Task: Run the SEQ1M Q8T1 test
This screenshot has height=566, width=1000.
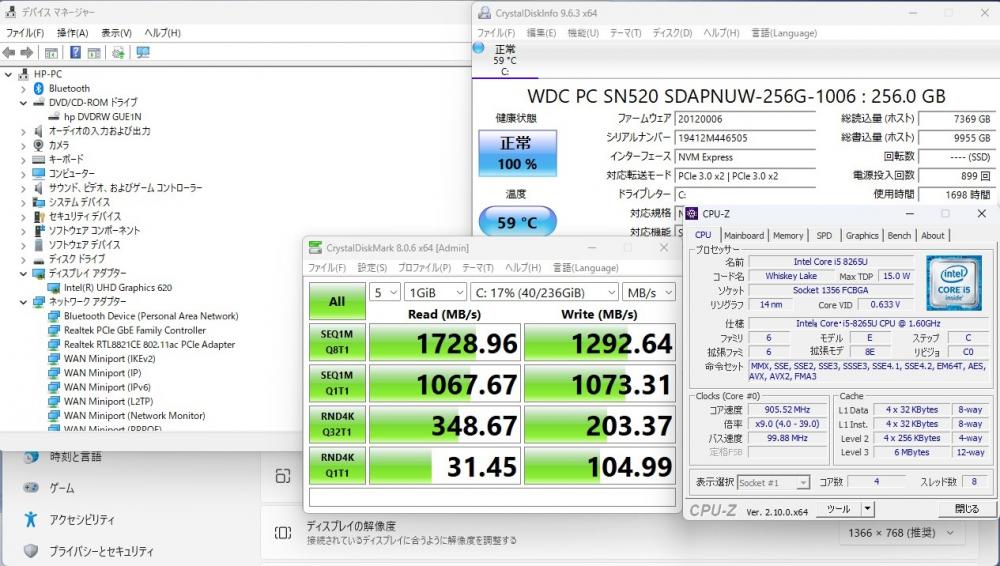Action: (x=337, y=342)
